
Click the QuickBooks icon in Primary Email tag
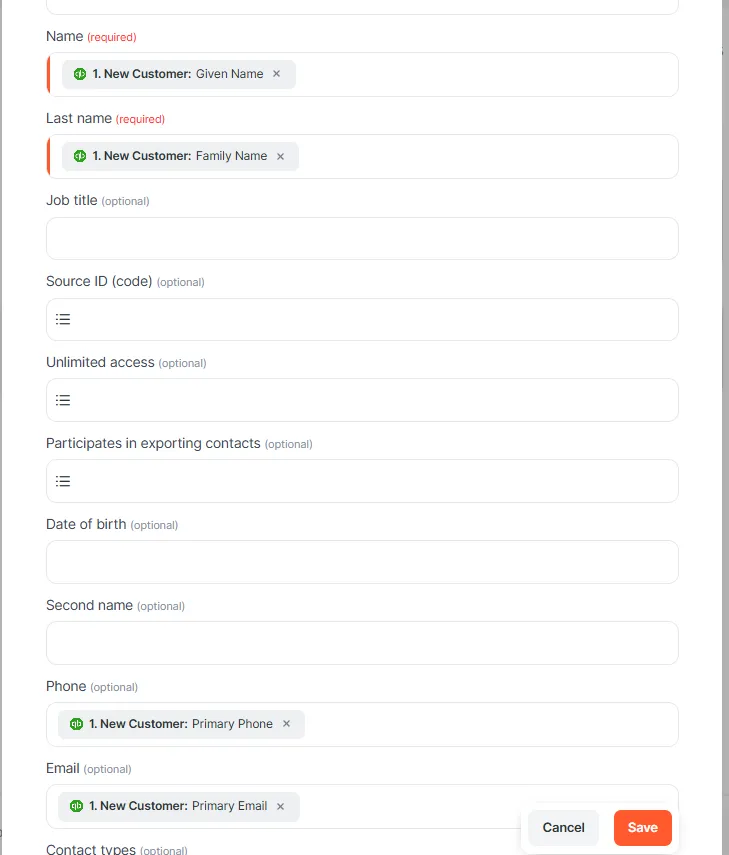pos(76,806)
